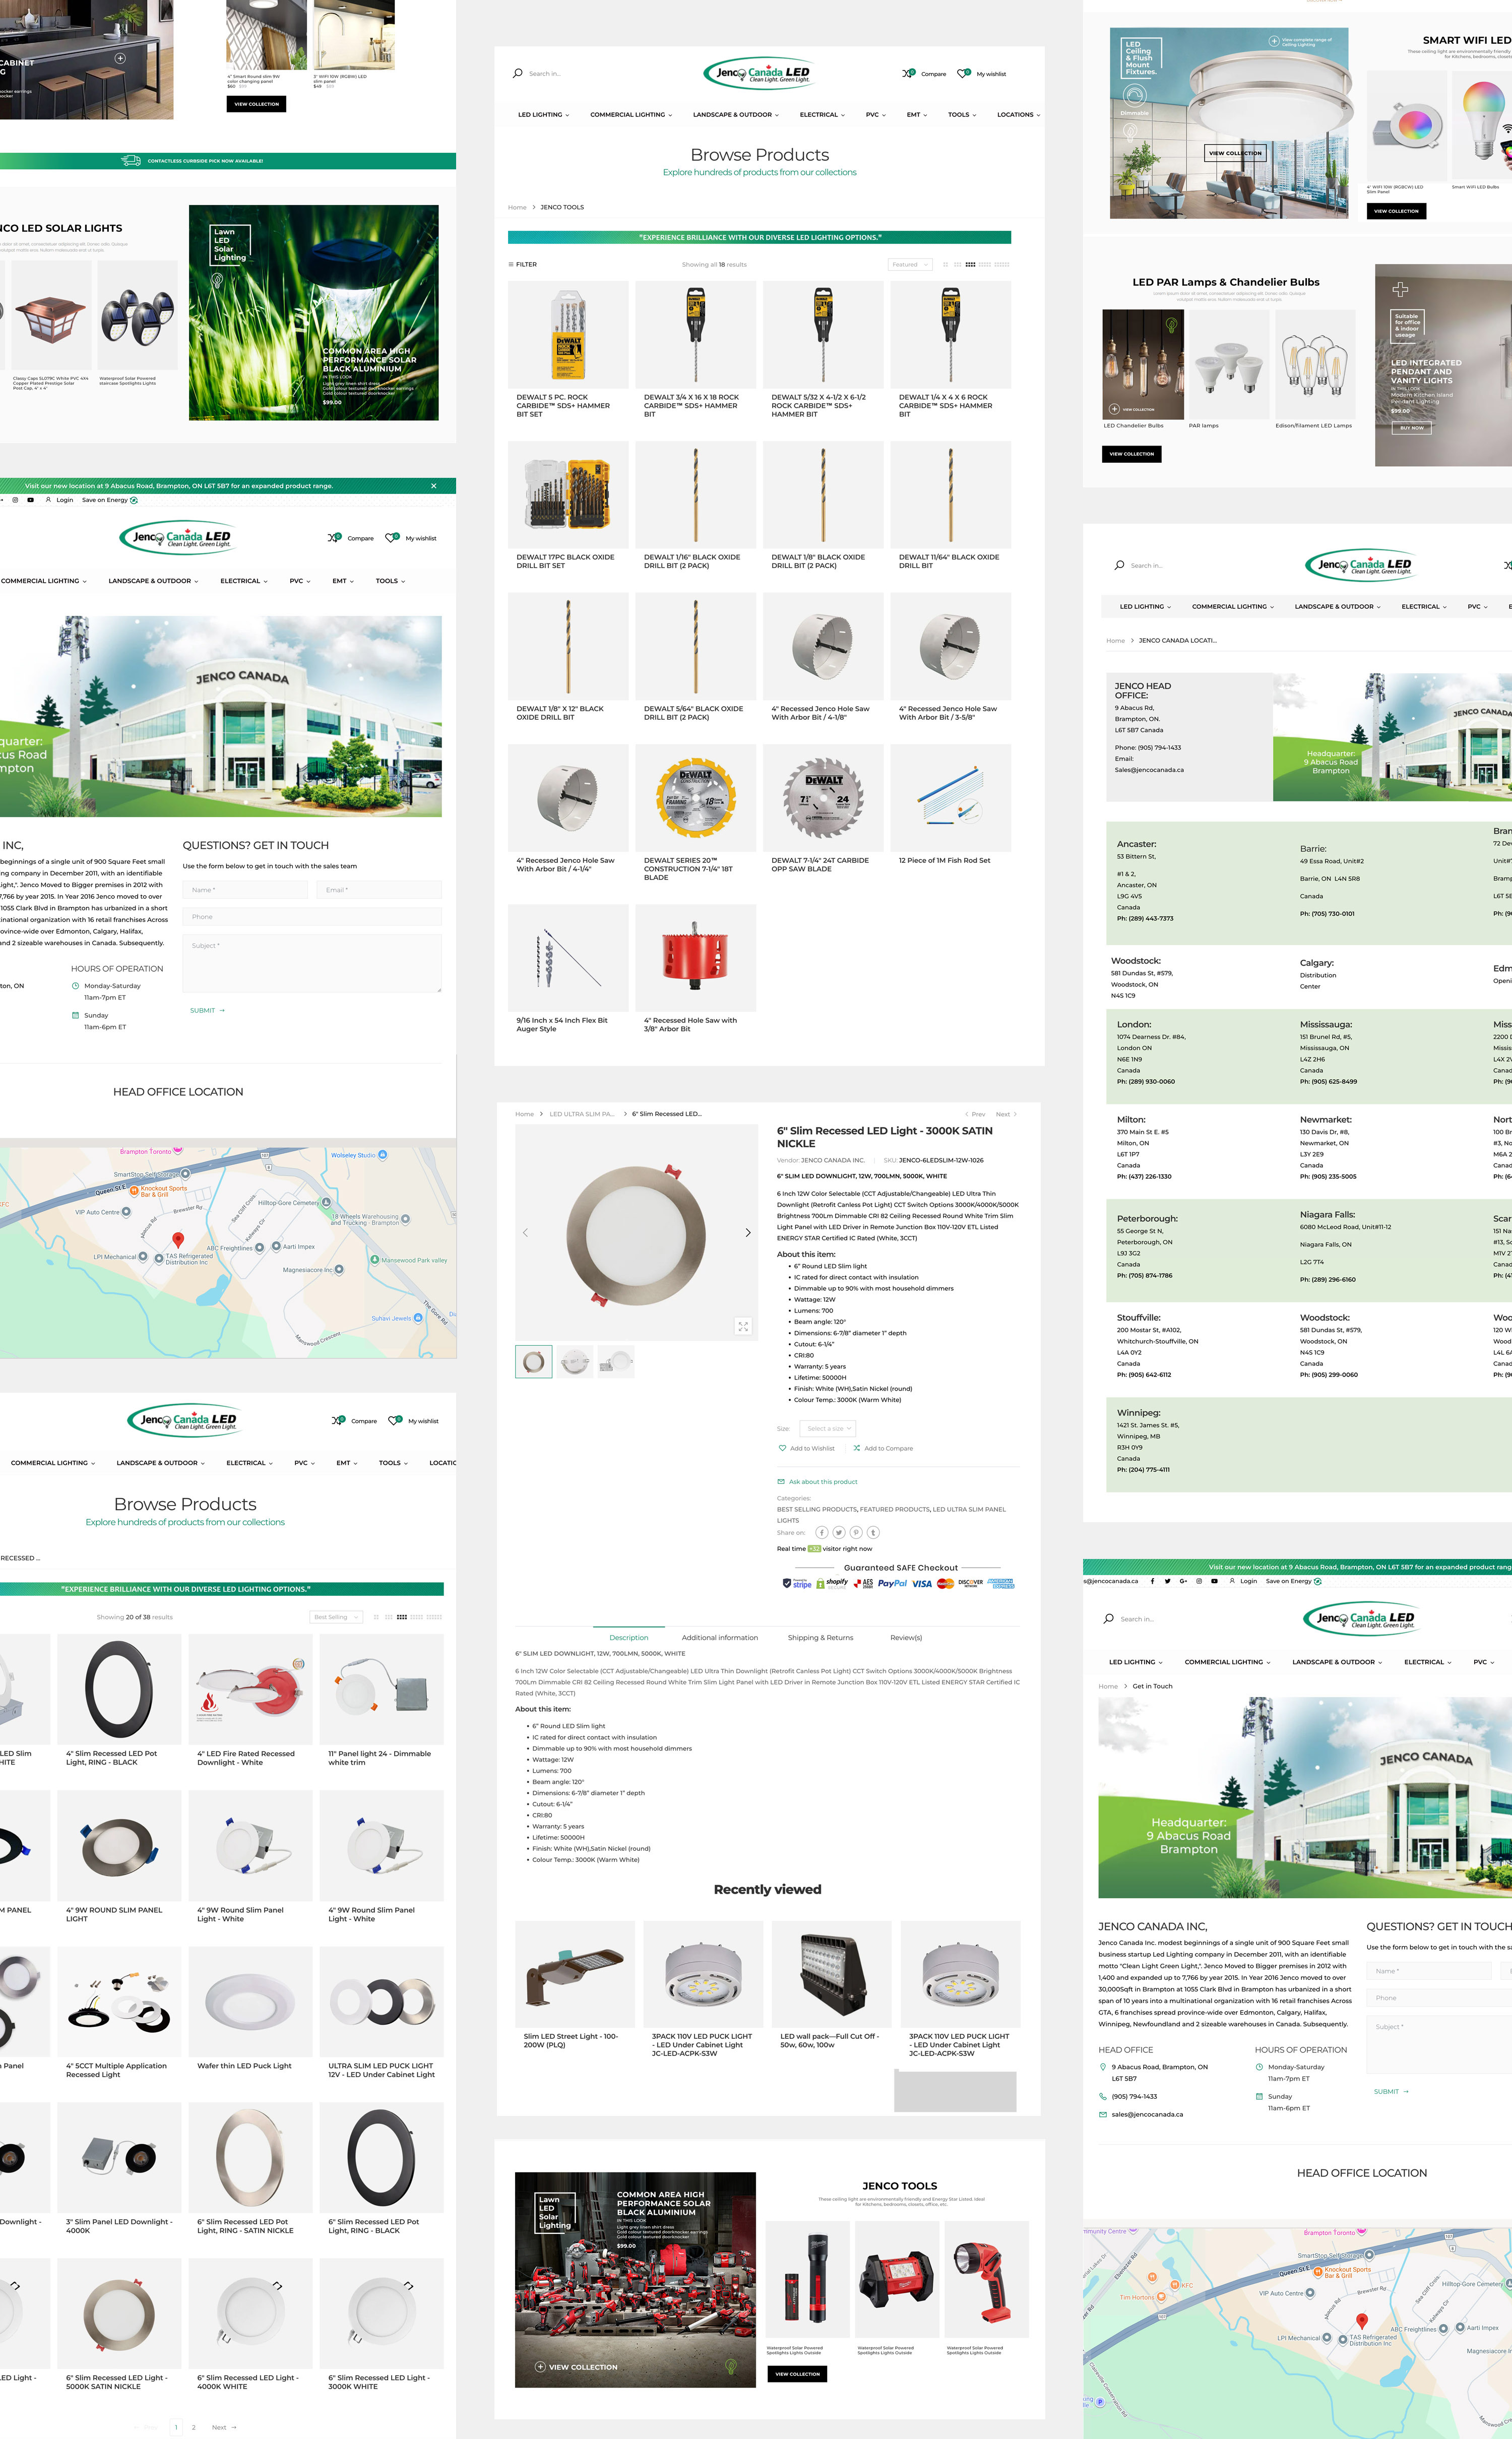Share product on Pinterest
The image size is (1512, 2439).
tap(856, 1532)
